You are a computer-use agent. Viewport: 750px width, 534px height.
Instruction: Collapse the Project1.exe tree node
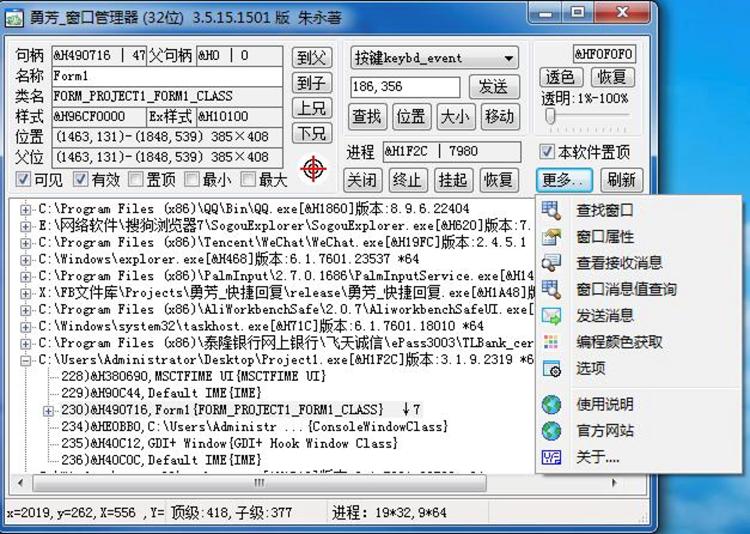tap(25, 360)
